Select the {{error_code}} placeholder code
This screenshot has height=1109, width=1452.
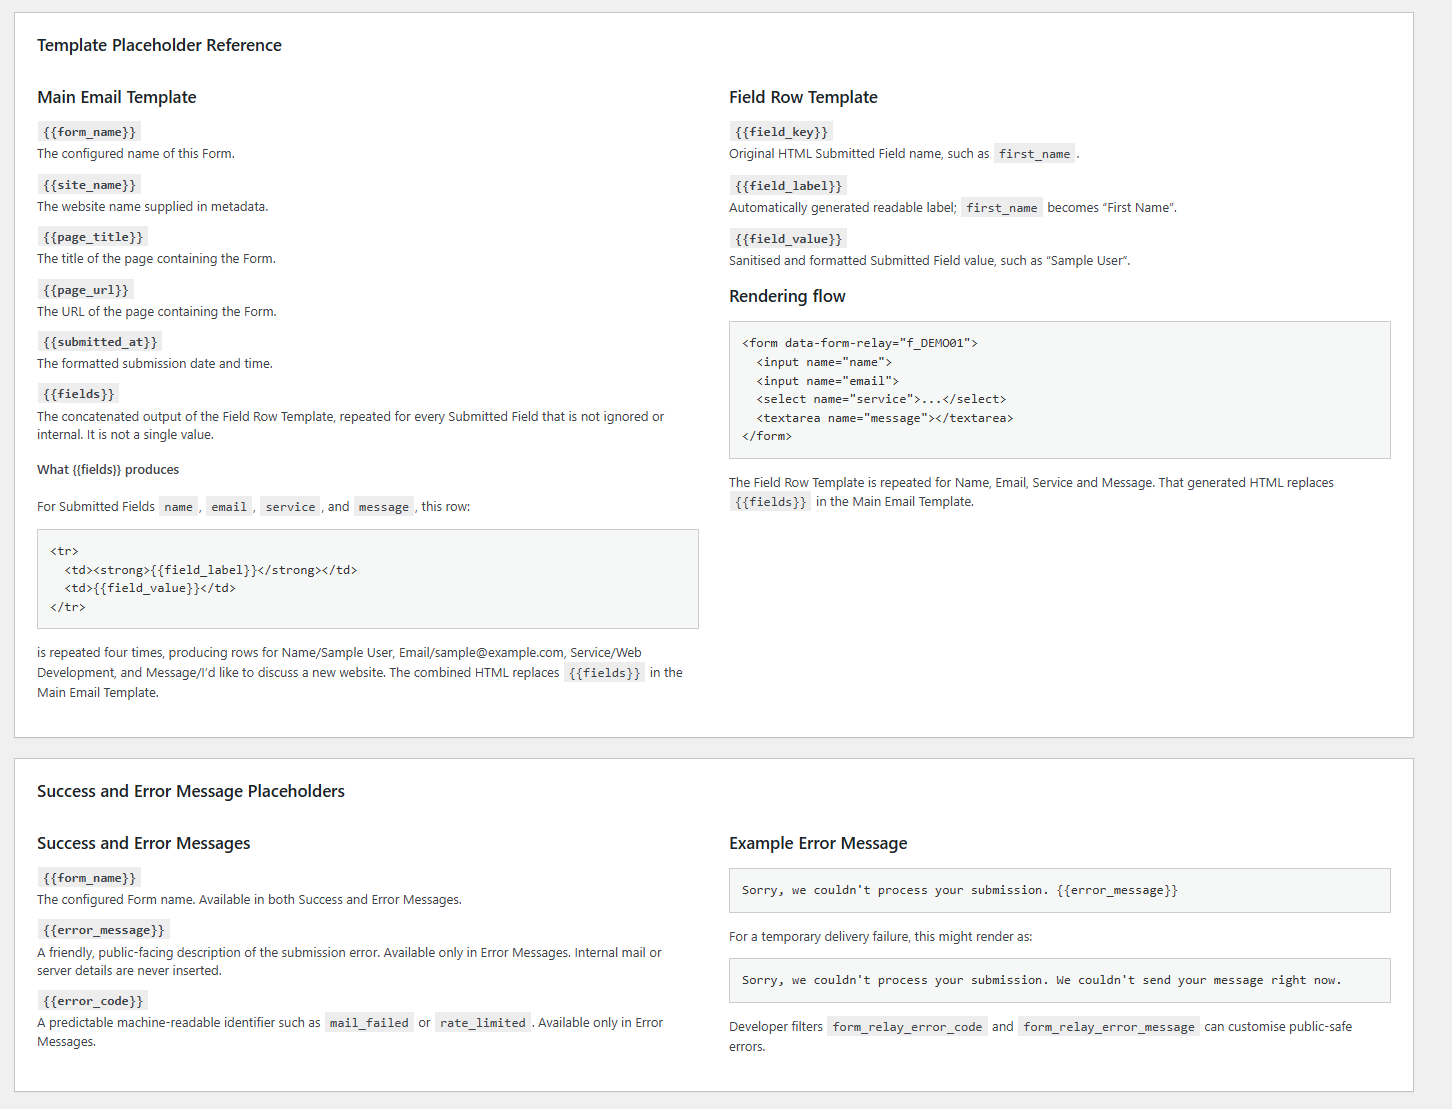[93, 1001]
